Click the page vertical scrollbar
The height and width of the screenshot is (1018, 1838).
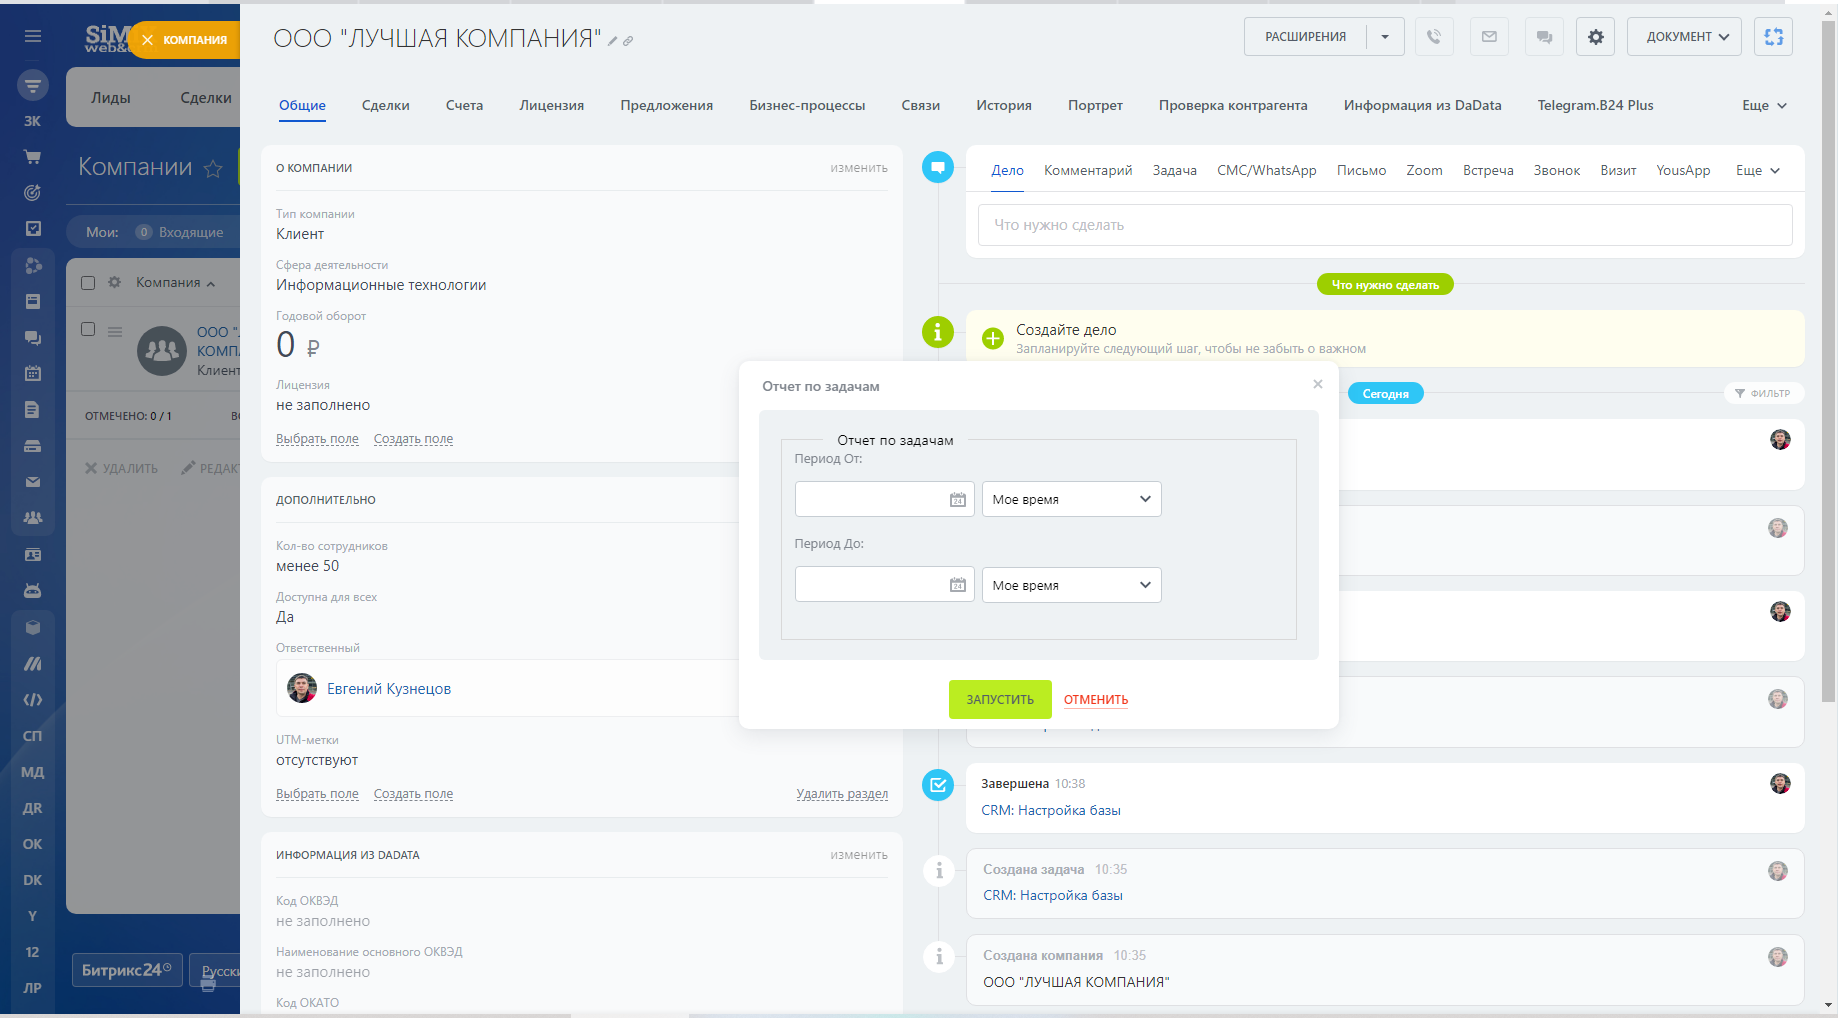(1828, 400)
